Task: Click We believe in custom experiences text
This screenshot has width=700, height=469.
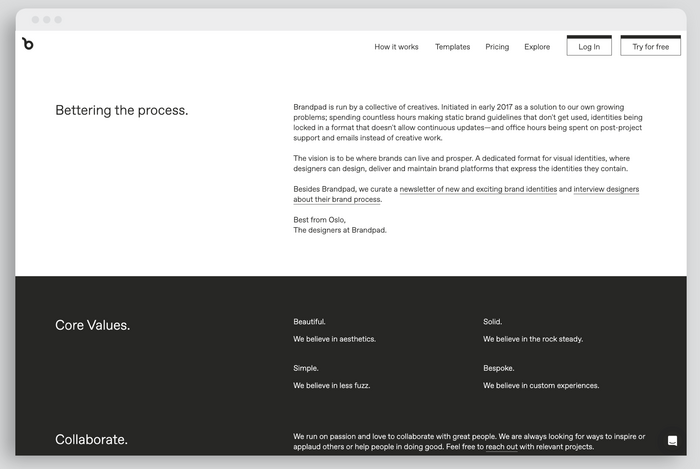Action: click(541, 386)
